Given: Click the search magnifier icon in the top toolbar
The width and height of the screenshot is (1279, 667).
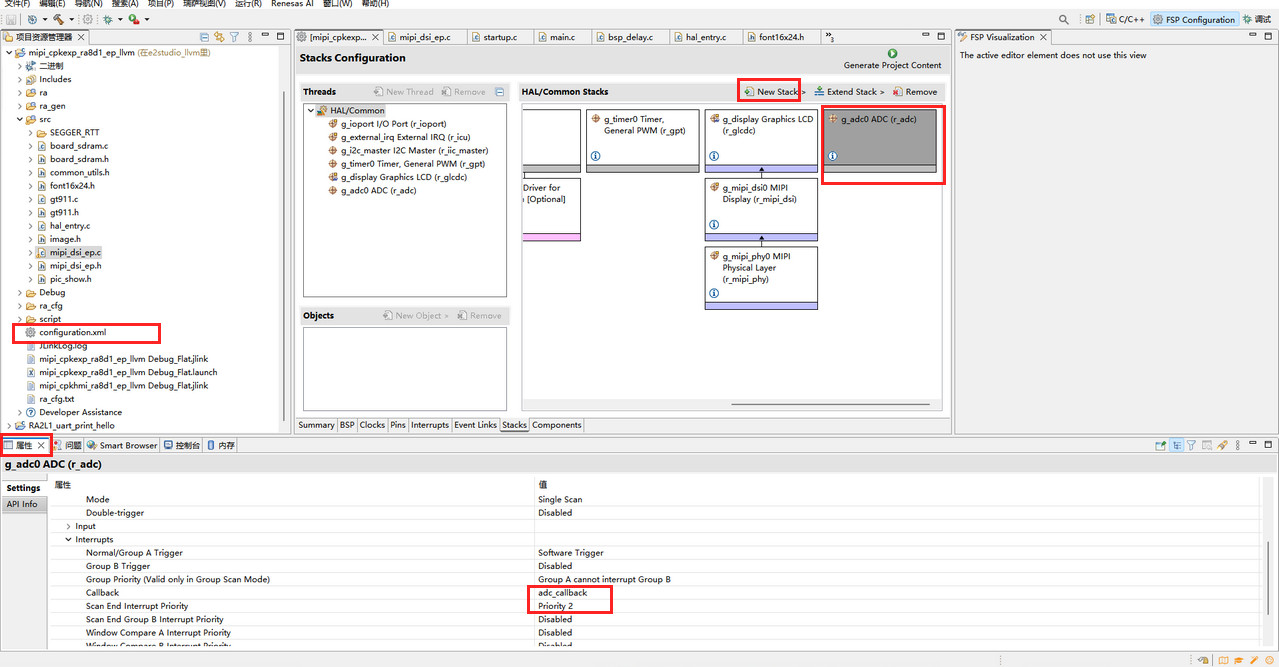Looking at the screenshot, I should click(x=1066, y=19).
